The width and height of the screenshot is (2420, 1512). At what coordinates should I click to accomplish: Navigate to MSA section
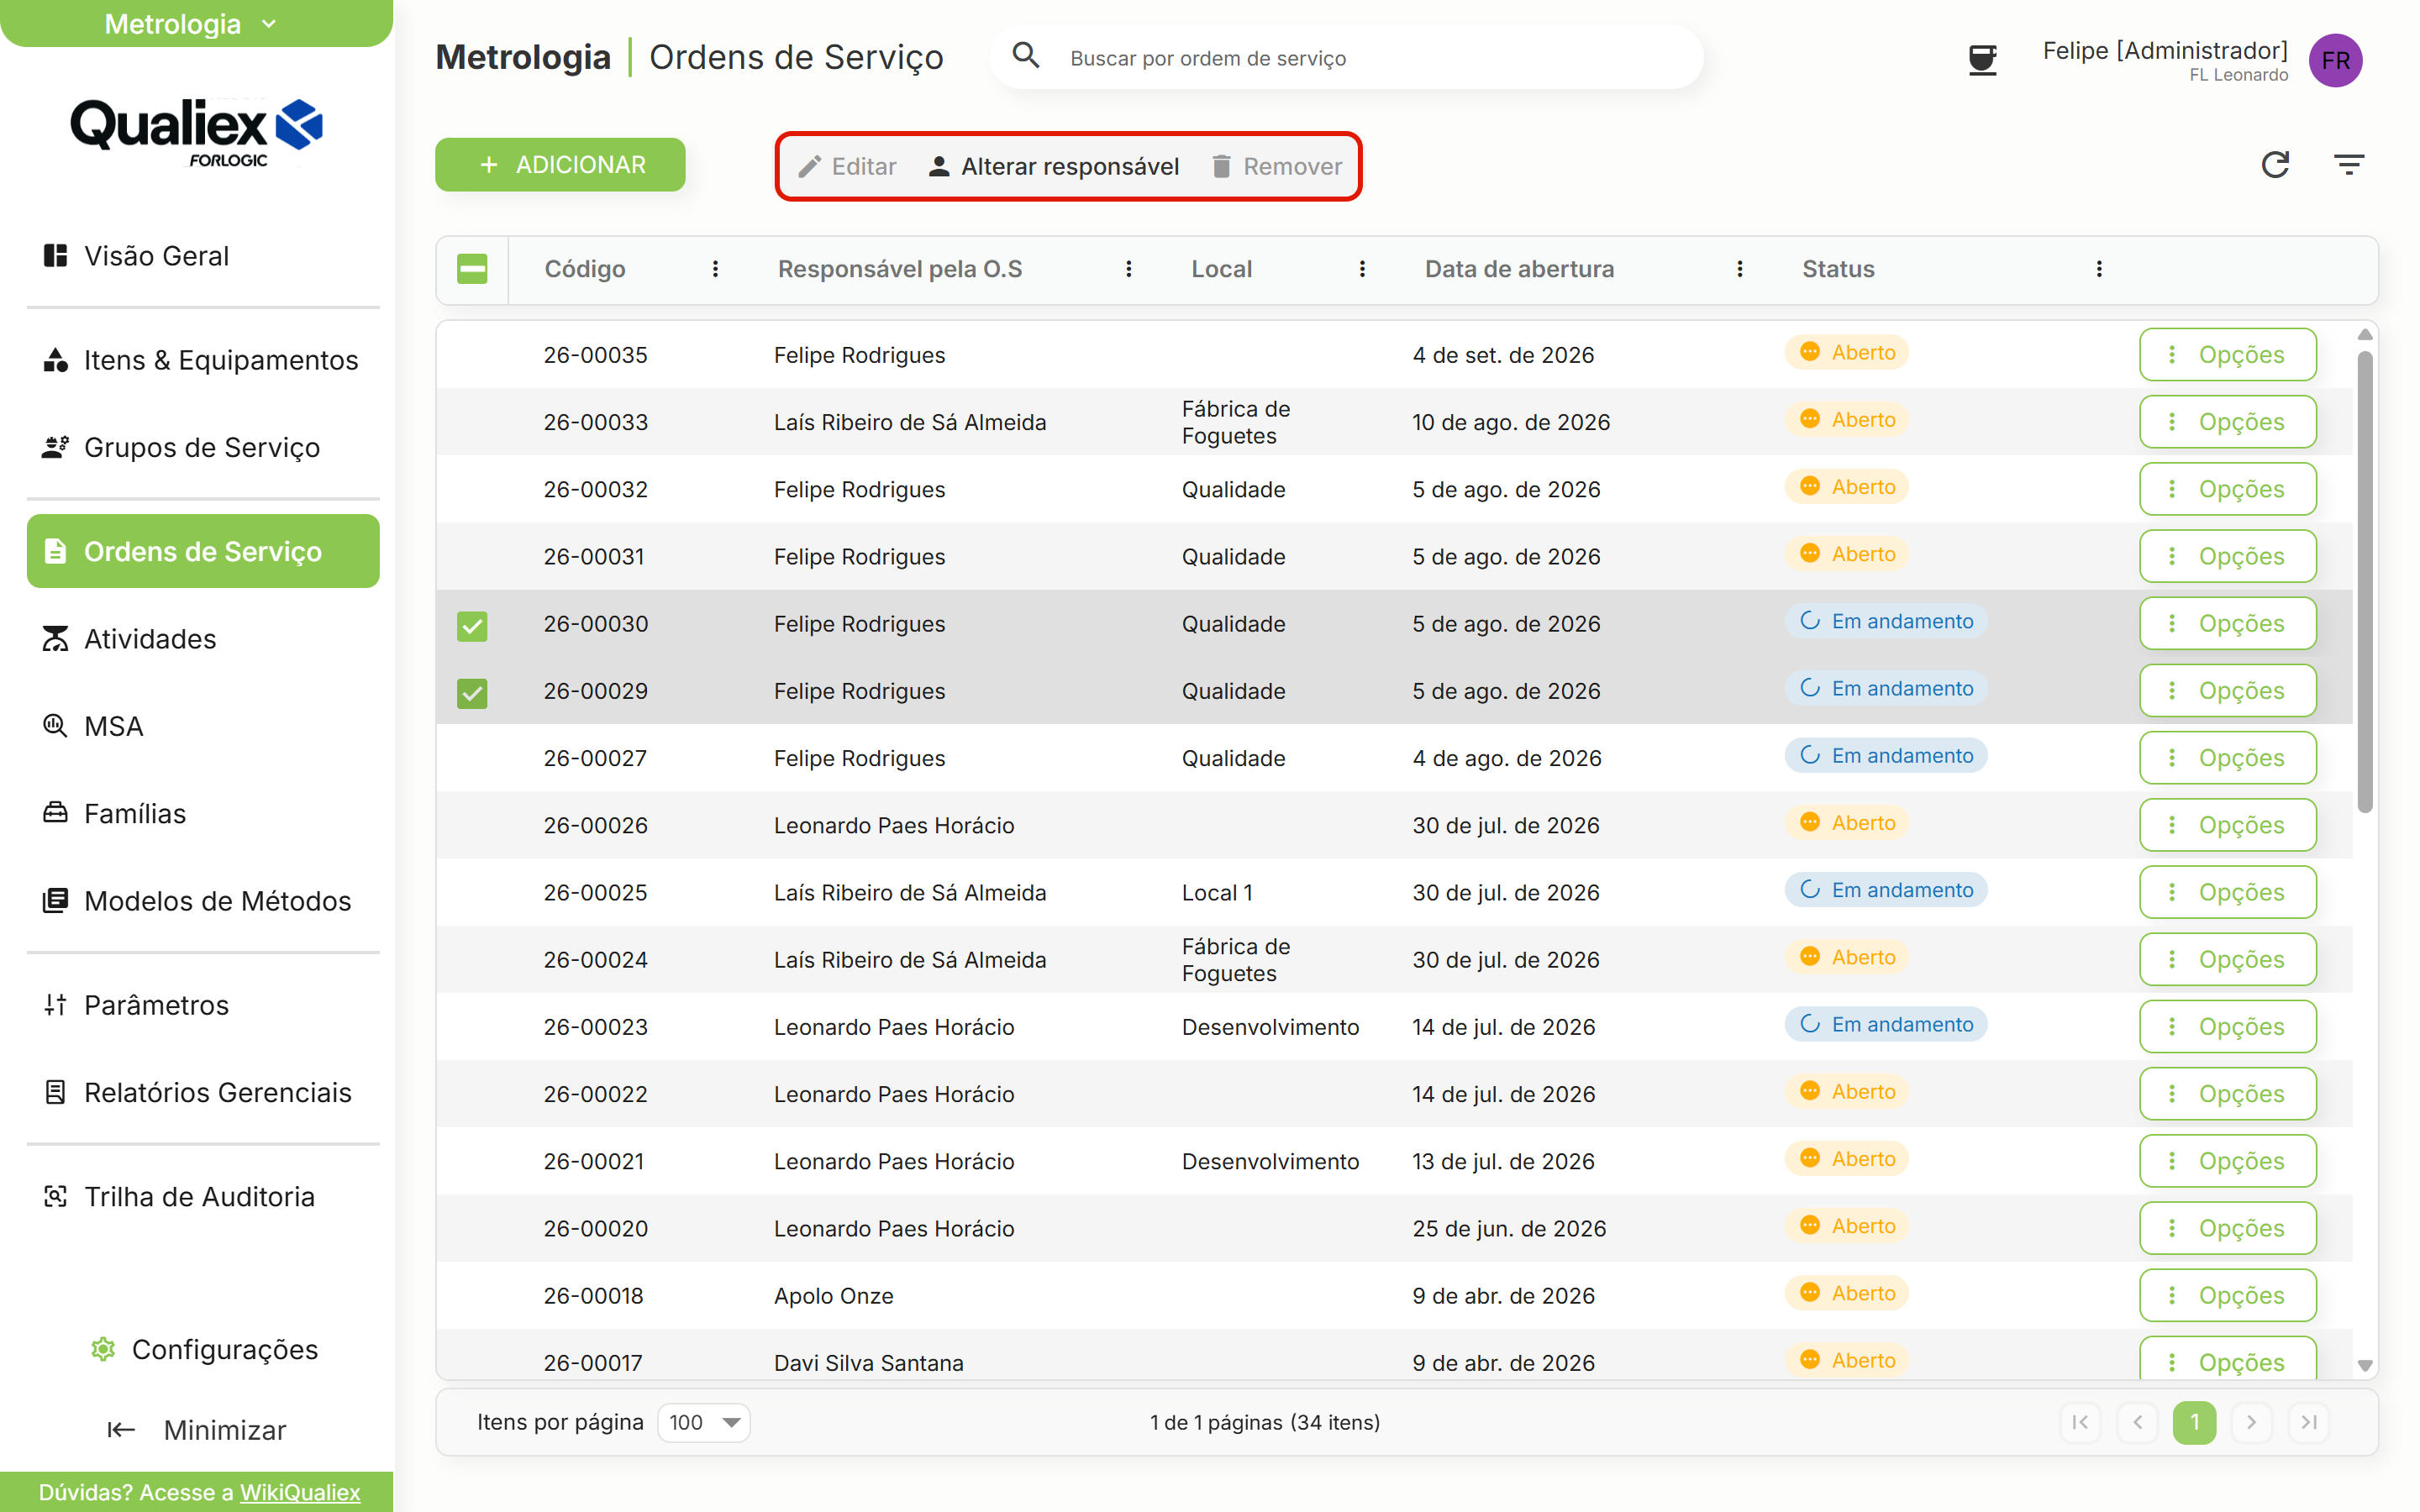[x=203, y=726]
